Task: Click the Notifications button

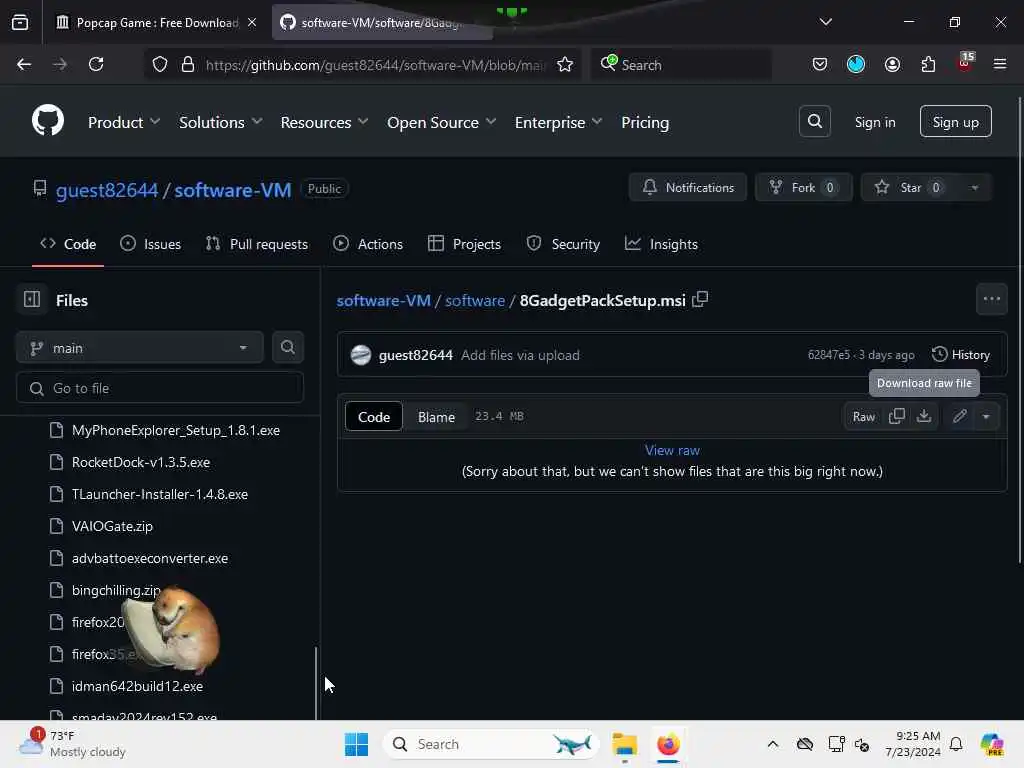Action: (688, 187)
